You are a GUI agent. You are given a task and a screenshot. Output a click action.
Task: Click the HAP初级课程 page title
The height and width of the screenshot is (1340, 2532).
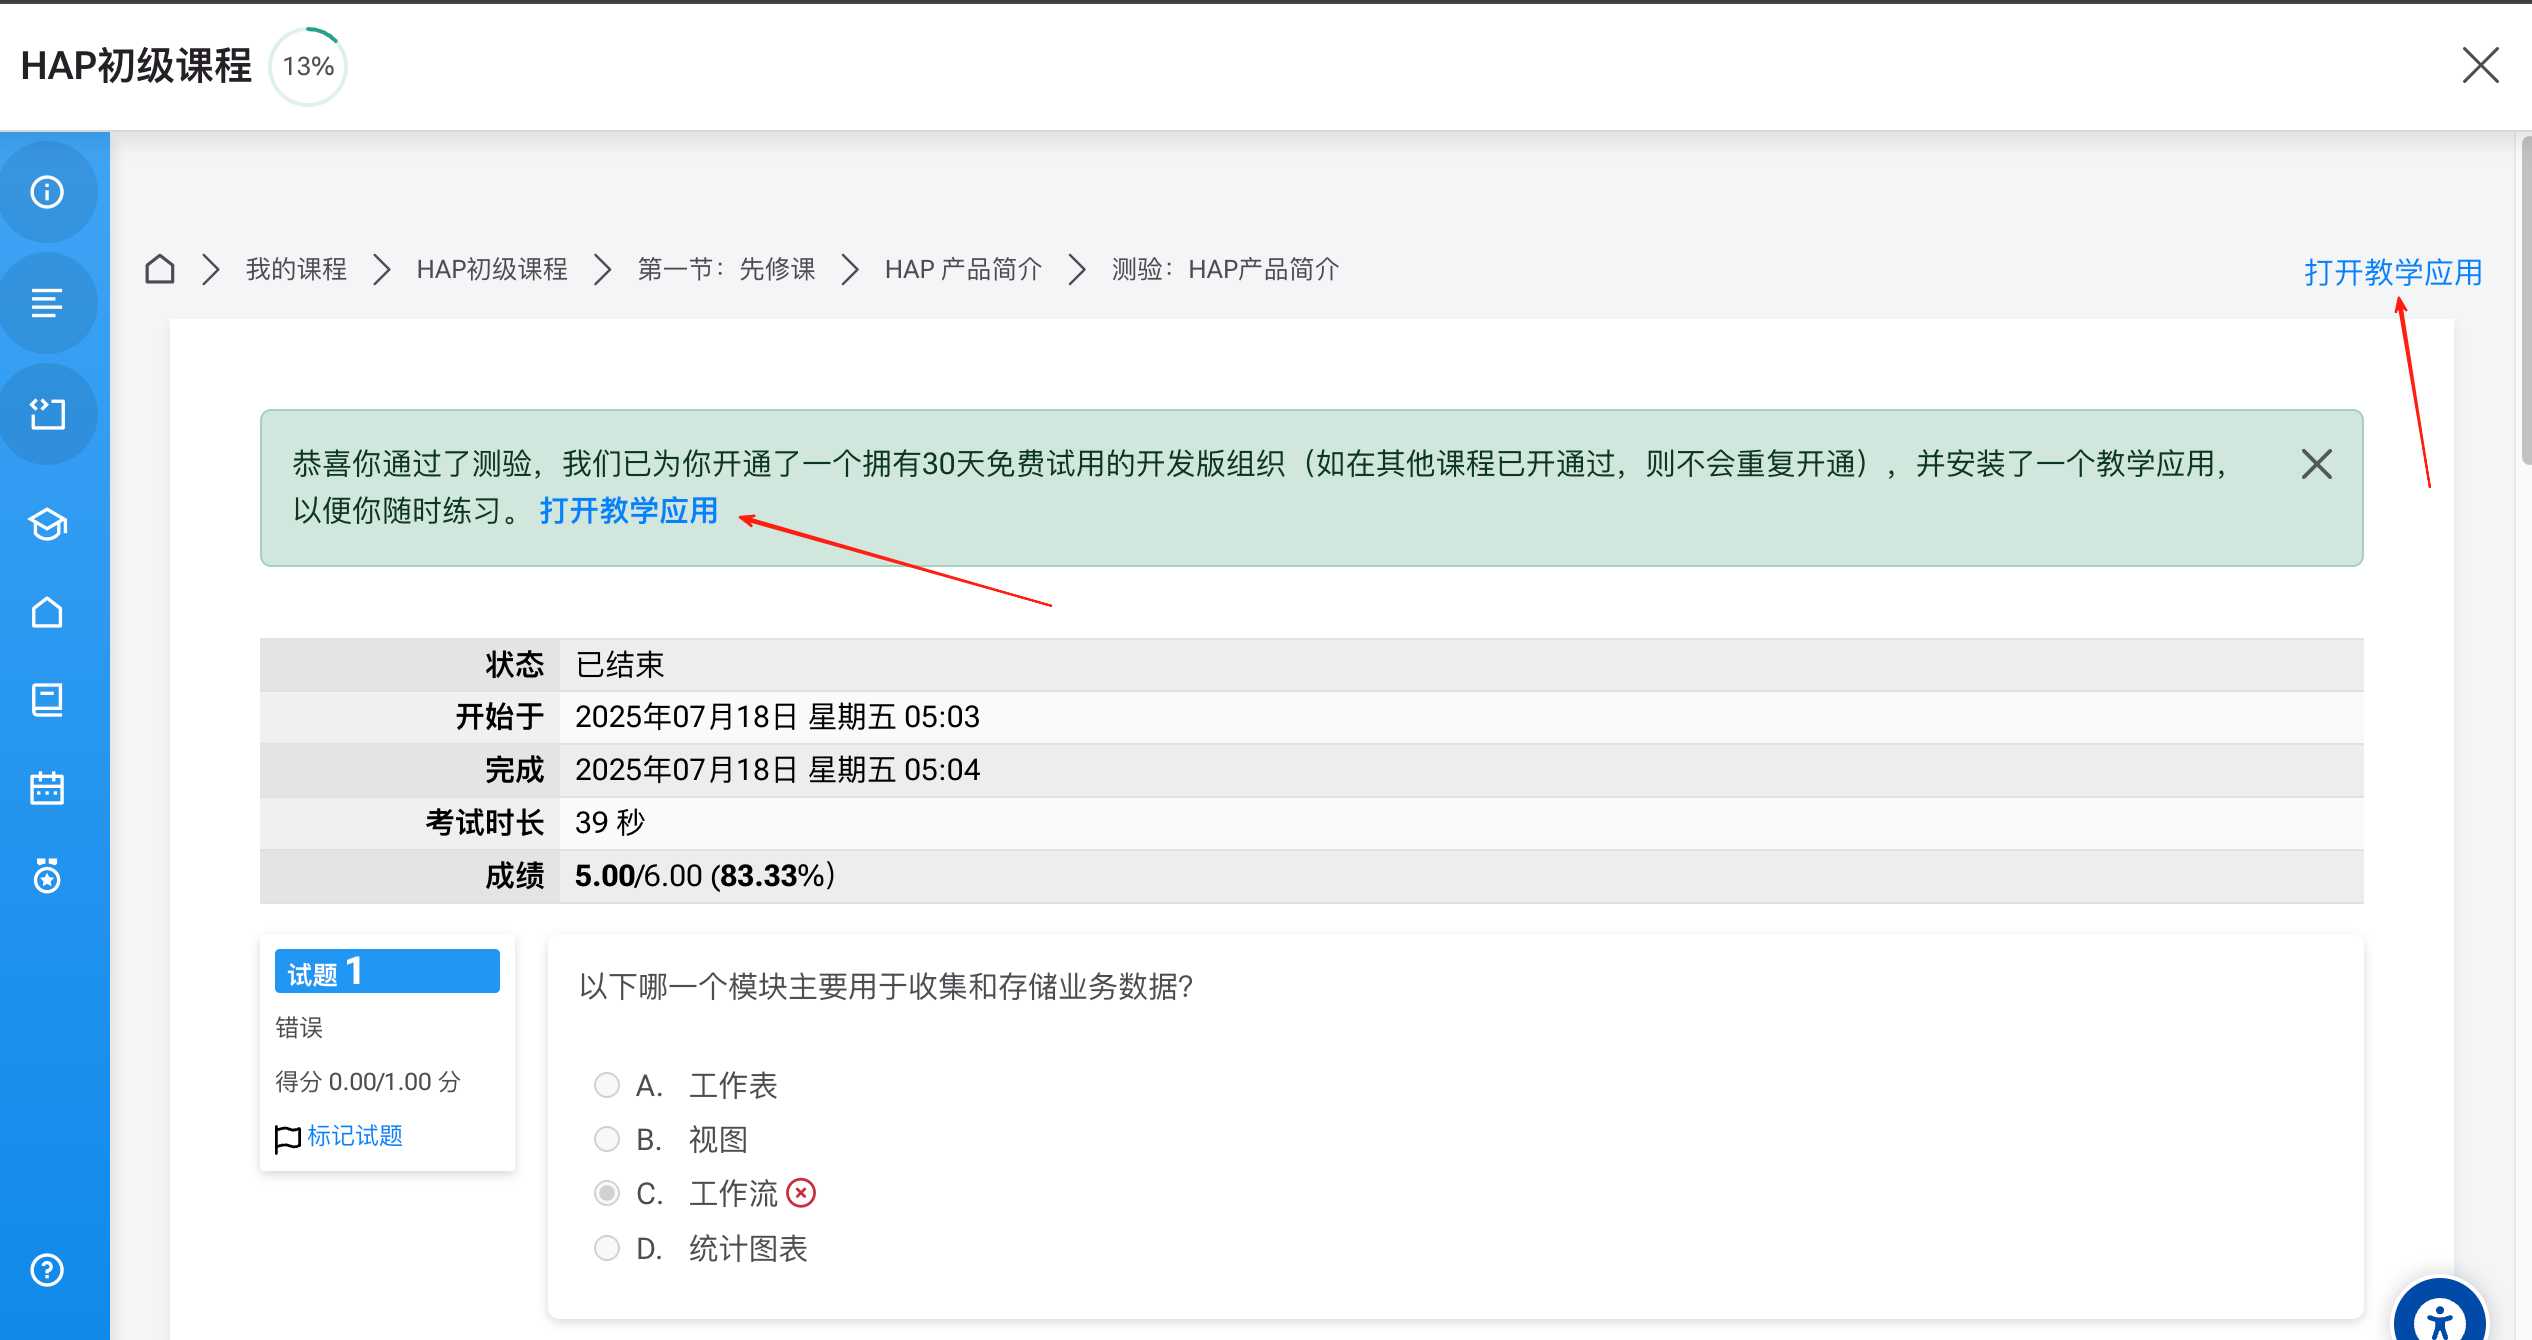(x=136, y=66)
